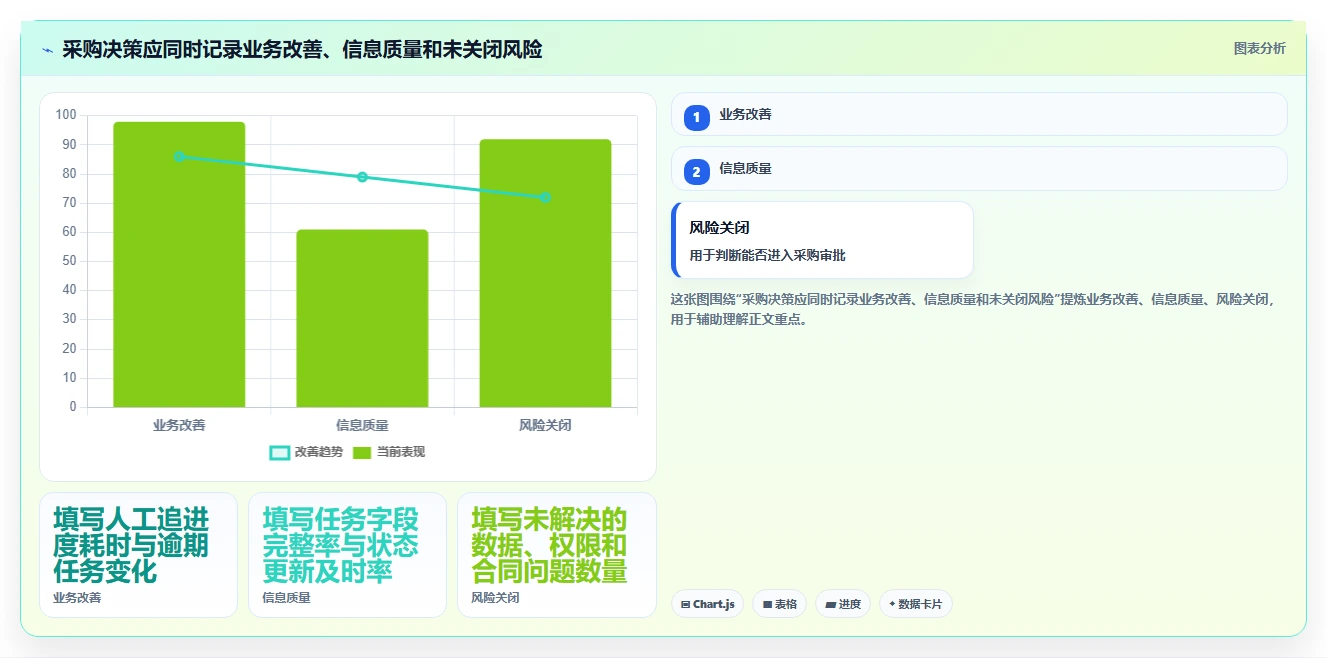Click the 50 y-axis value
1327x658 pixels.
tap(70, 261)
